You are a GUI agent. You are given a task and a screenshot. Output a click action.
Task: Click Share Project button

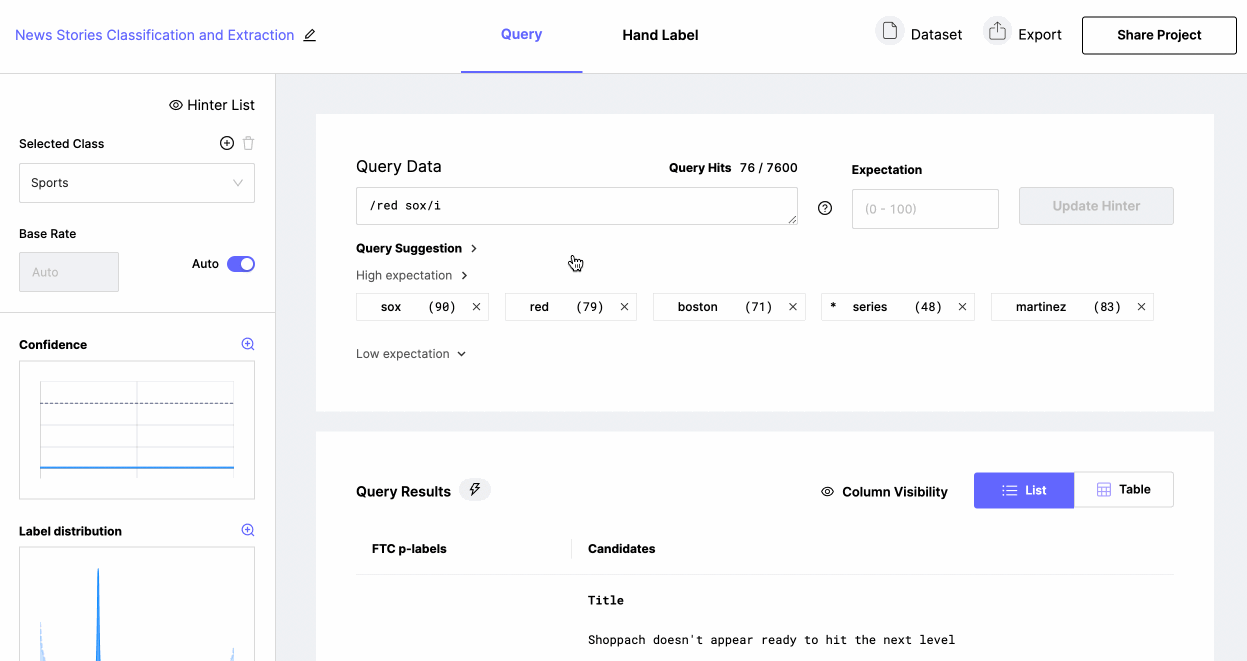pos(1159,35)
